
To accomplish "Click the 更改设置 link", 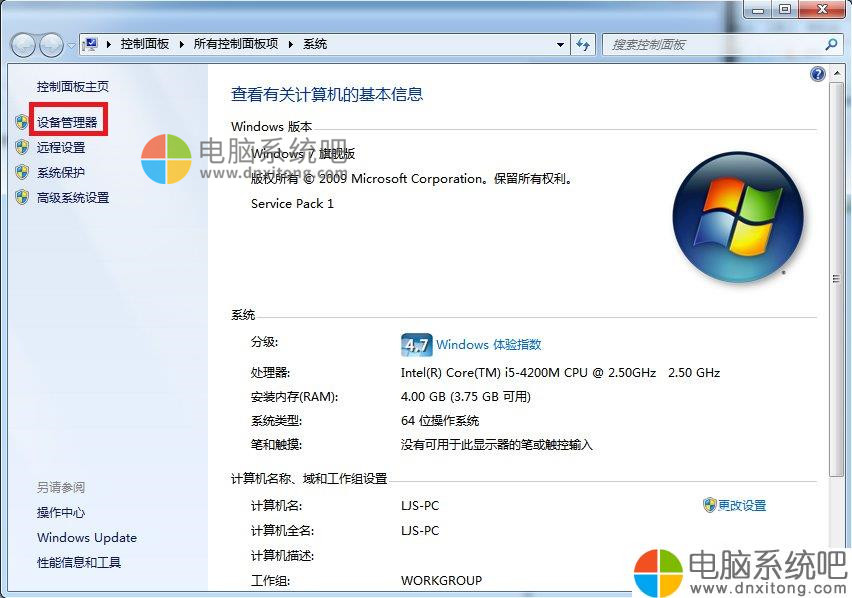I will (741, 506).
